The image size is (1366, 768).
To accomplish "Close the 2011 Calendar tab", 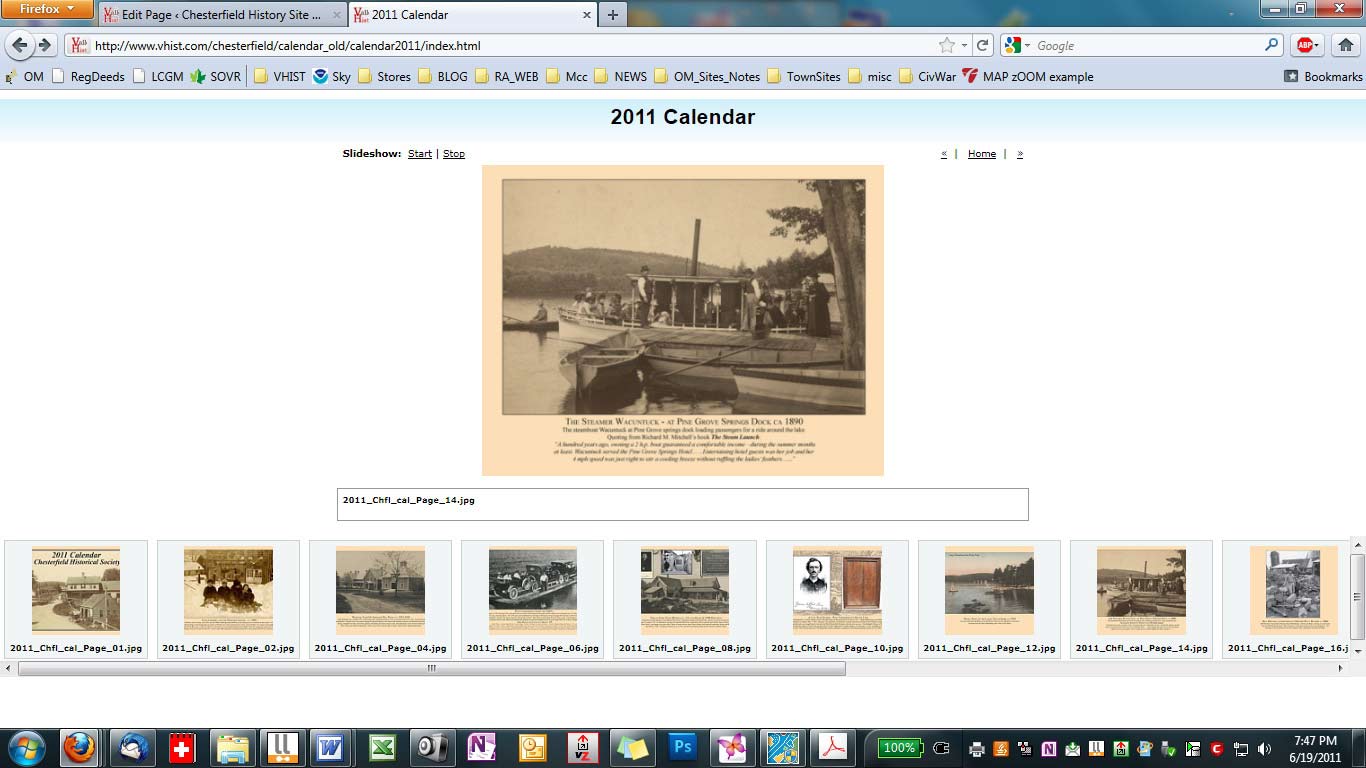I will tap(587, 15).
